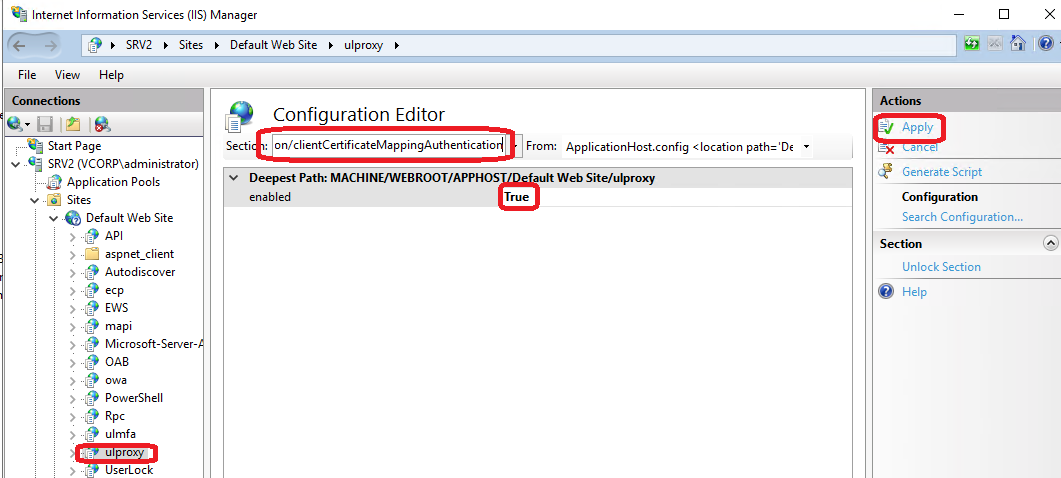Maximize the IIS Manager window
Screen dimensions: 1061x478
point(1004,14)
